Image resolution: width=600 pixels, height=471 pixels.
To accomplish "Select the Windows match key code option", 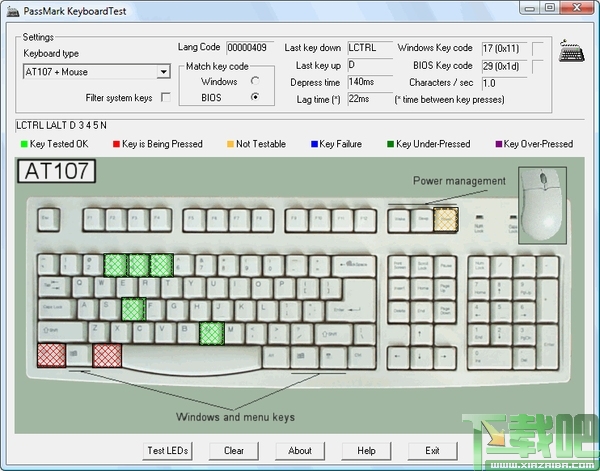I will (255, 81).
